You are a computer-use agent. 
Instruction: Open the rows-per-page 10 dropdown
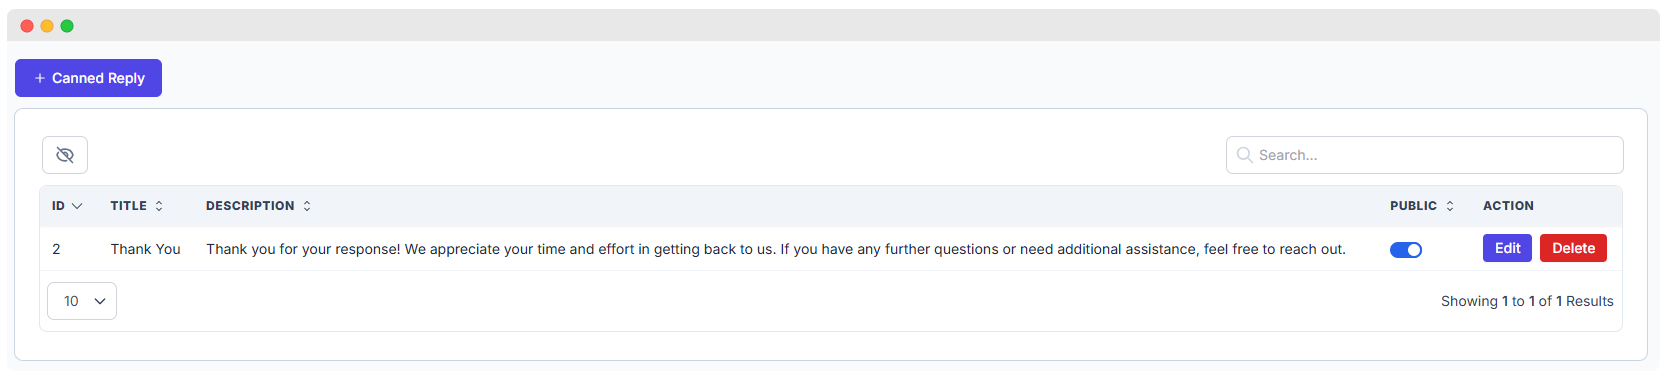(82, 301)
